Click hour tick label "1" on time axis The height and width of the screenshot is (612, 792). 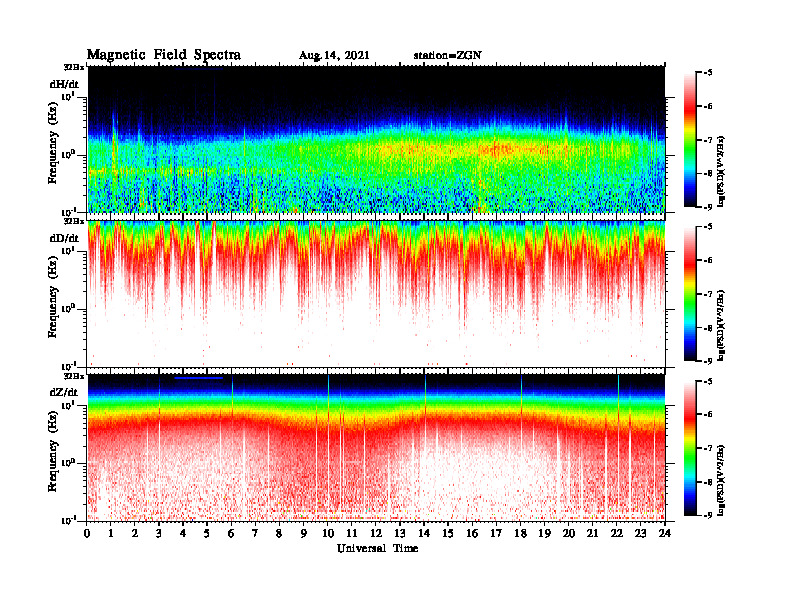[x=111, y=534]
